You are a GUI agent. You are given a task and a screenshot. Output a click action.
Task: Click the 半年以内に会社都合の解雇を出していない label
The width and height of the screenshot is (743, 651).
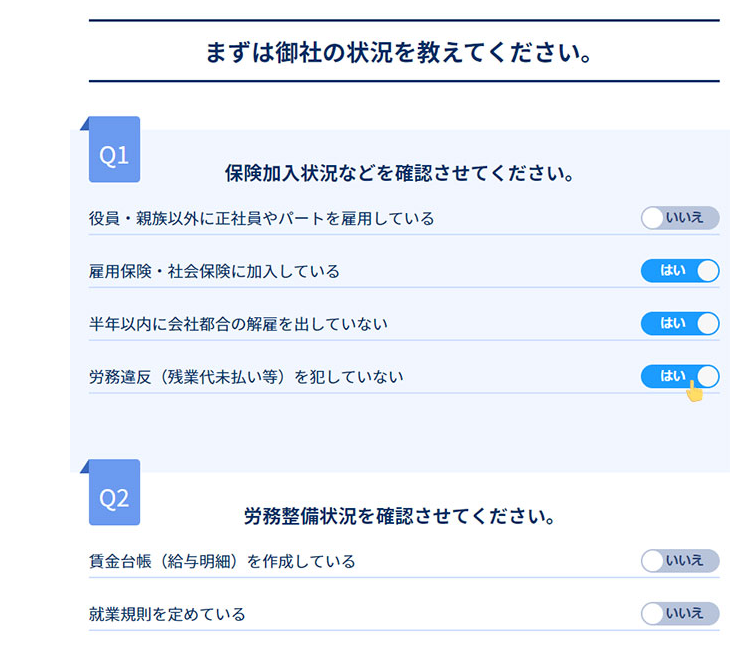(x=238, y=324)
